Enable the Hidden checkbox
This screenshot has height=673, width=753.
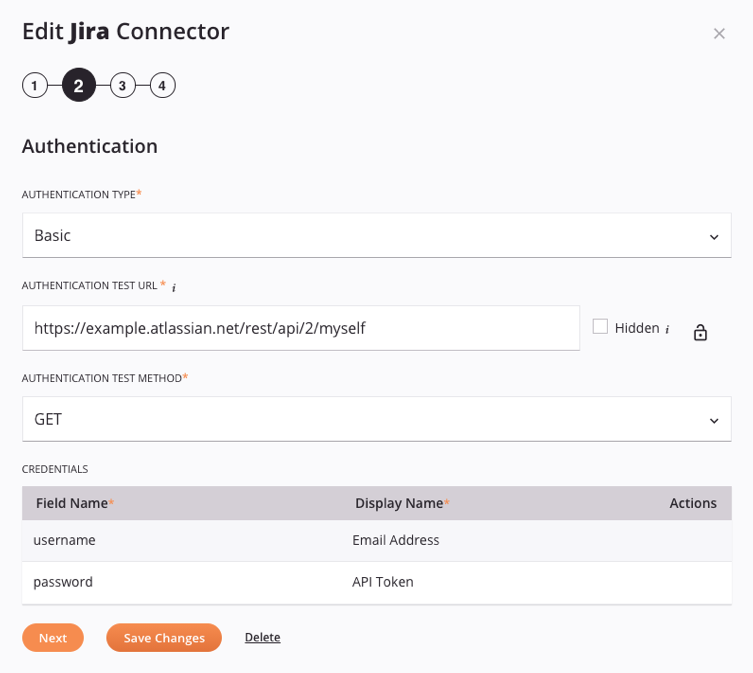click(600, 327)
